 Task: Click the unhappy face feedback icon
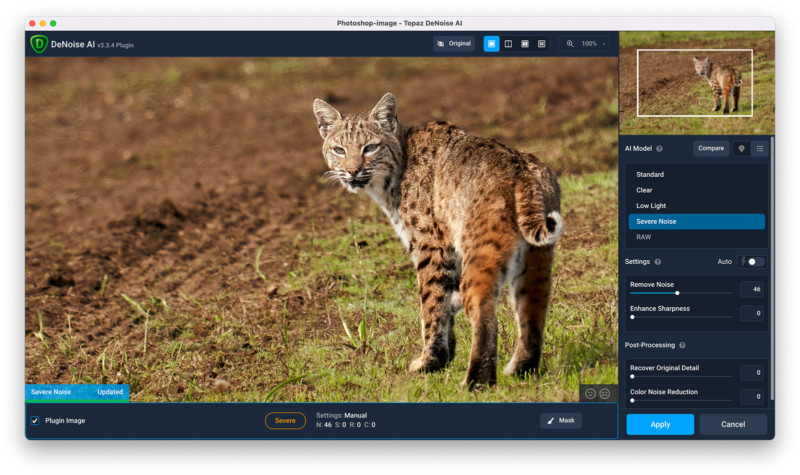tap(605, 394)
